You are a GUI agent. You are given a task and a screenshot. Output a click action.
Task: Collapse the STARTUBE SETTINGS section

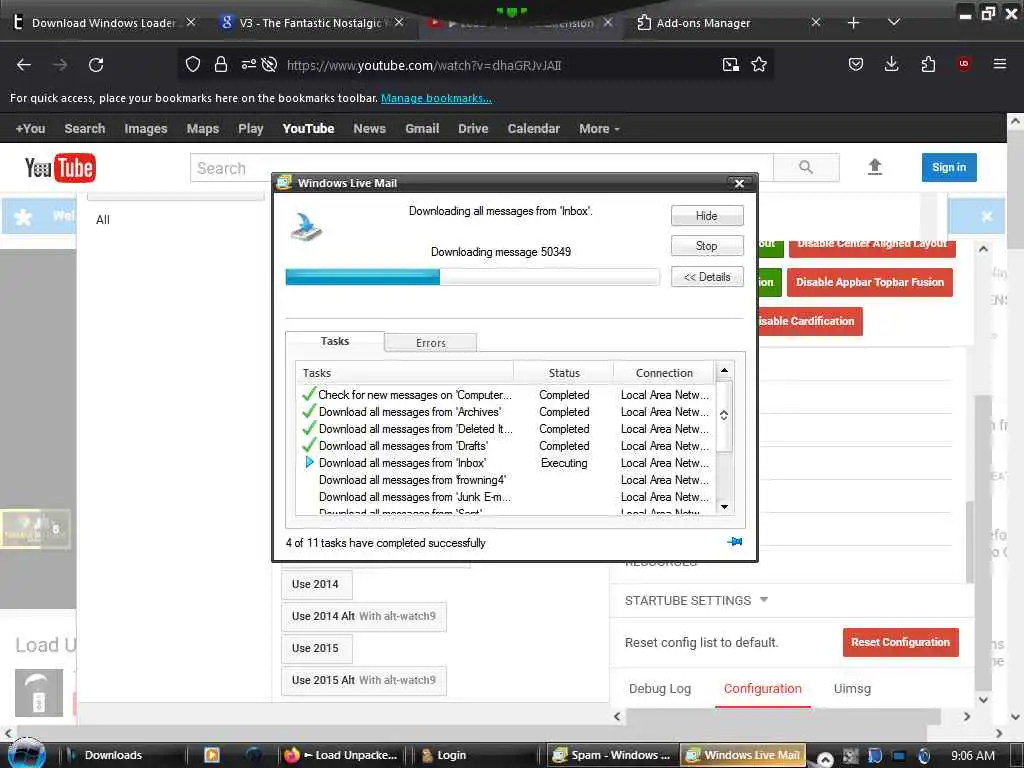(696, 600)
